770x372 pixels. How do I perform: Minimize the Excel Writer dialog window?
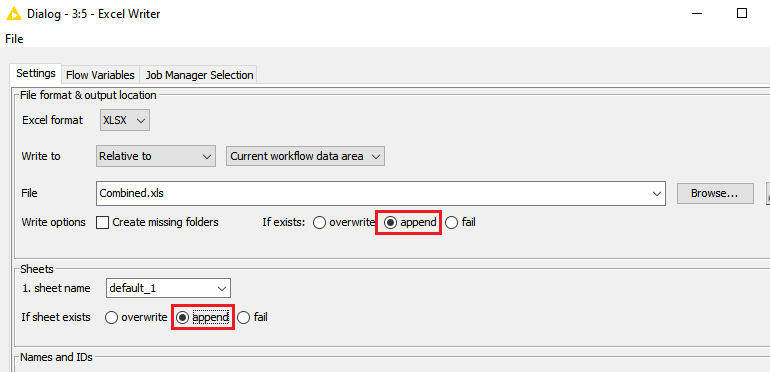click(x=696, y=14)
